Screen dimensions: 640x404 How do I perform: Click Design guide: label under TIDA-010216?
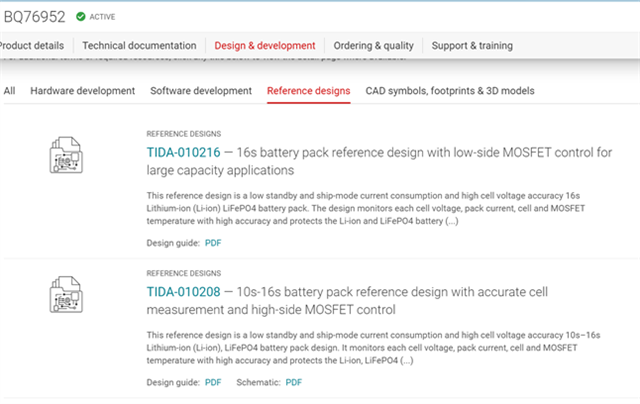pos(173,243)
